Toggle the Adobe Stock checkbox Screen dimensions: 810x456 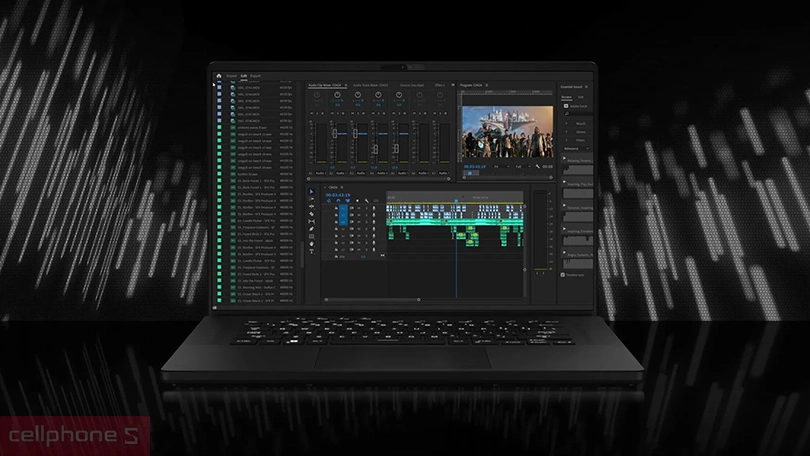coord(566,106)
